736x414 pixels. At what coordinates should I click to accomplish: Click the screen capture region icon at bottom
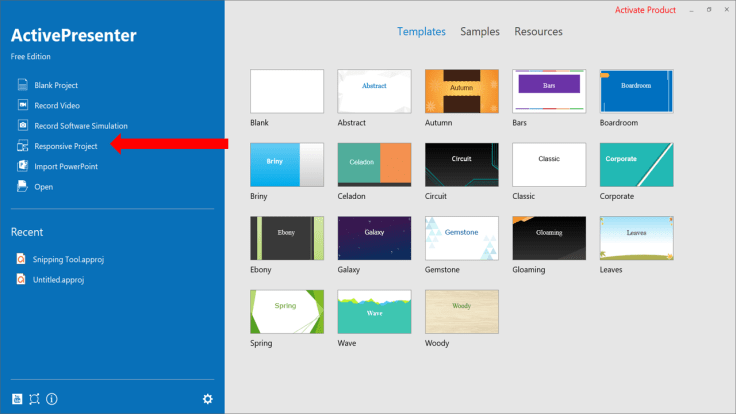(34, 399)
